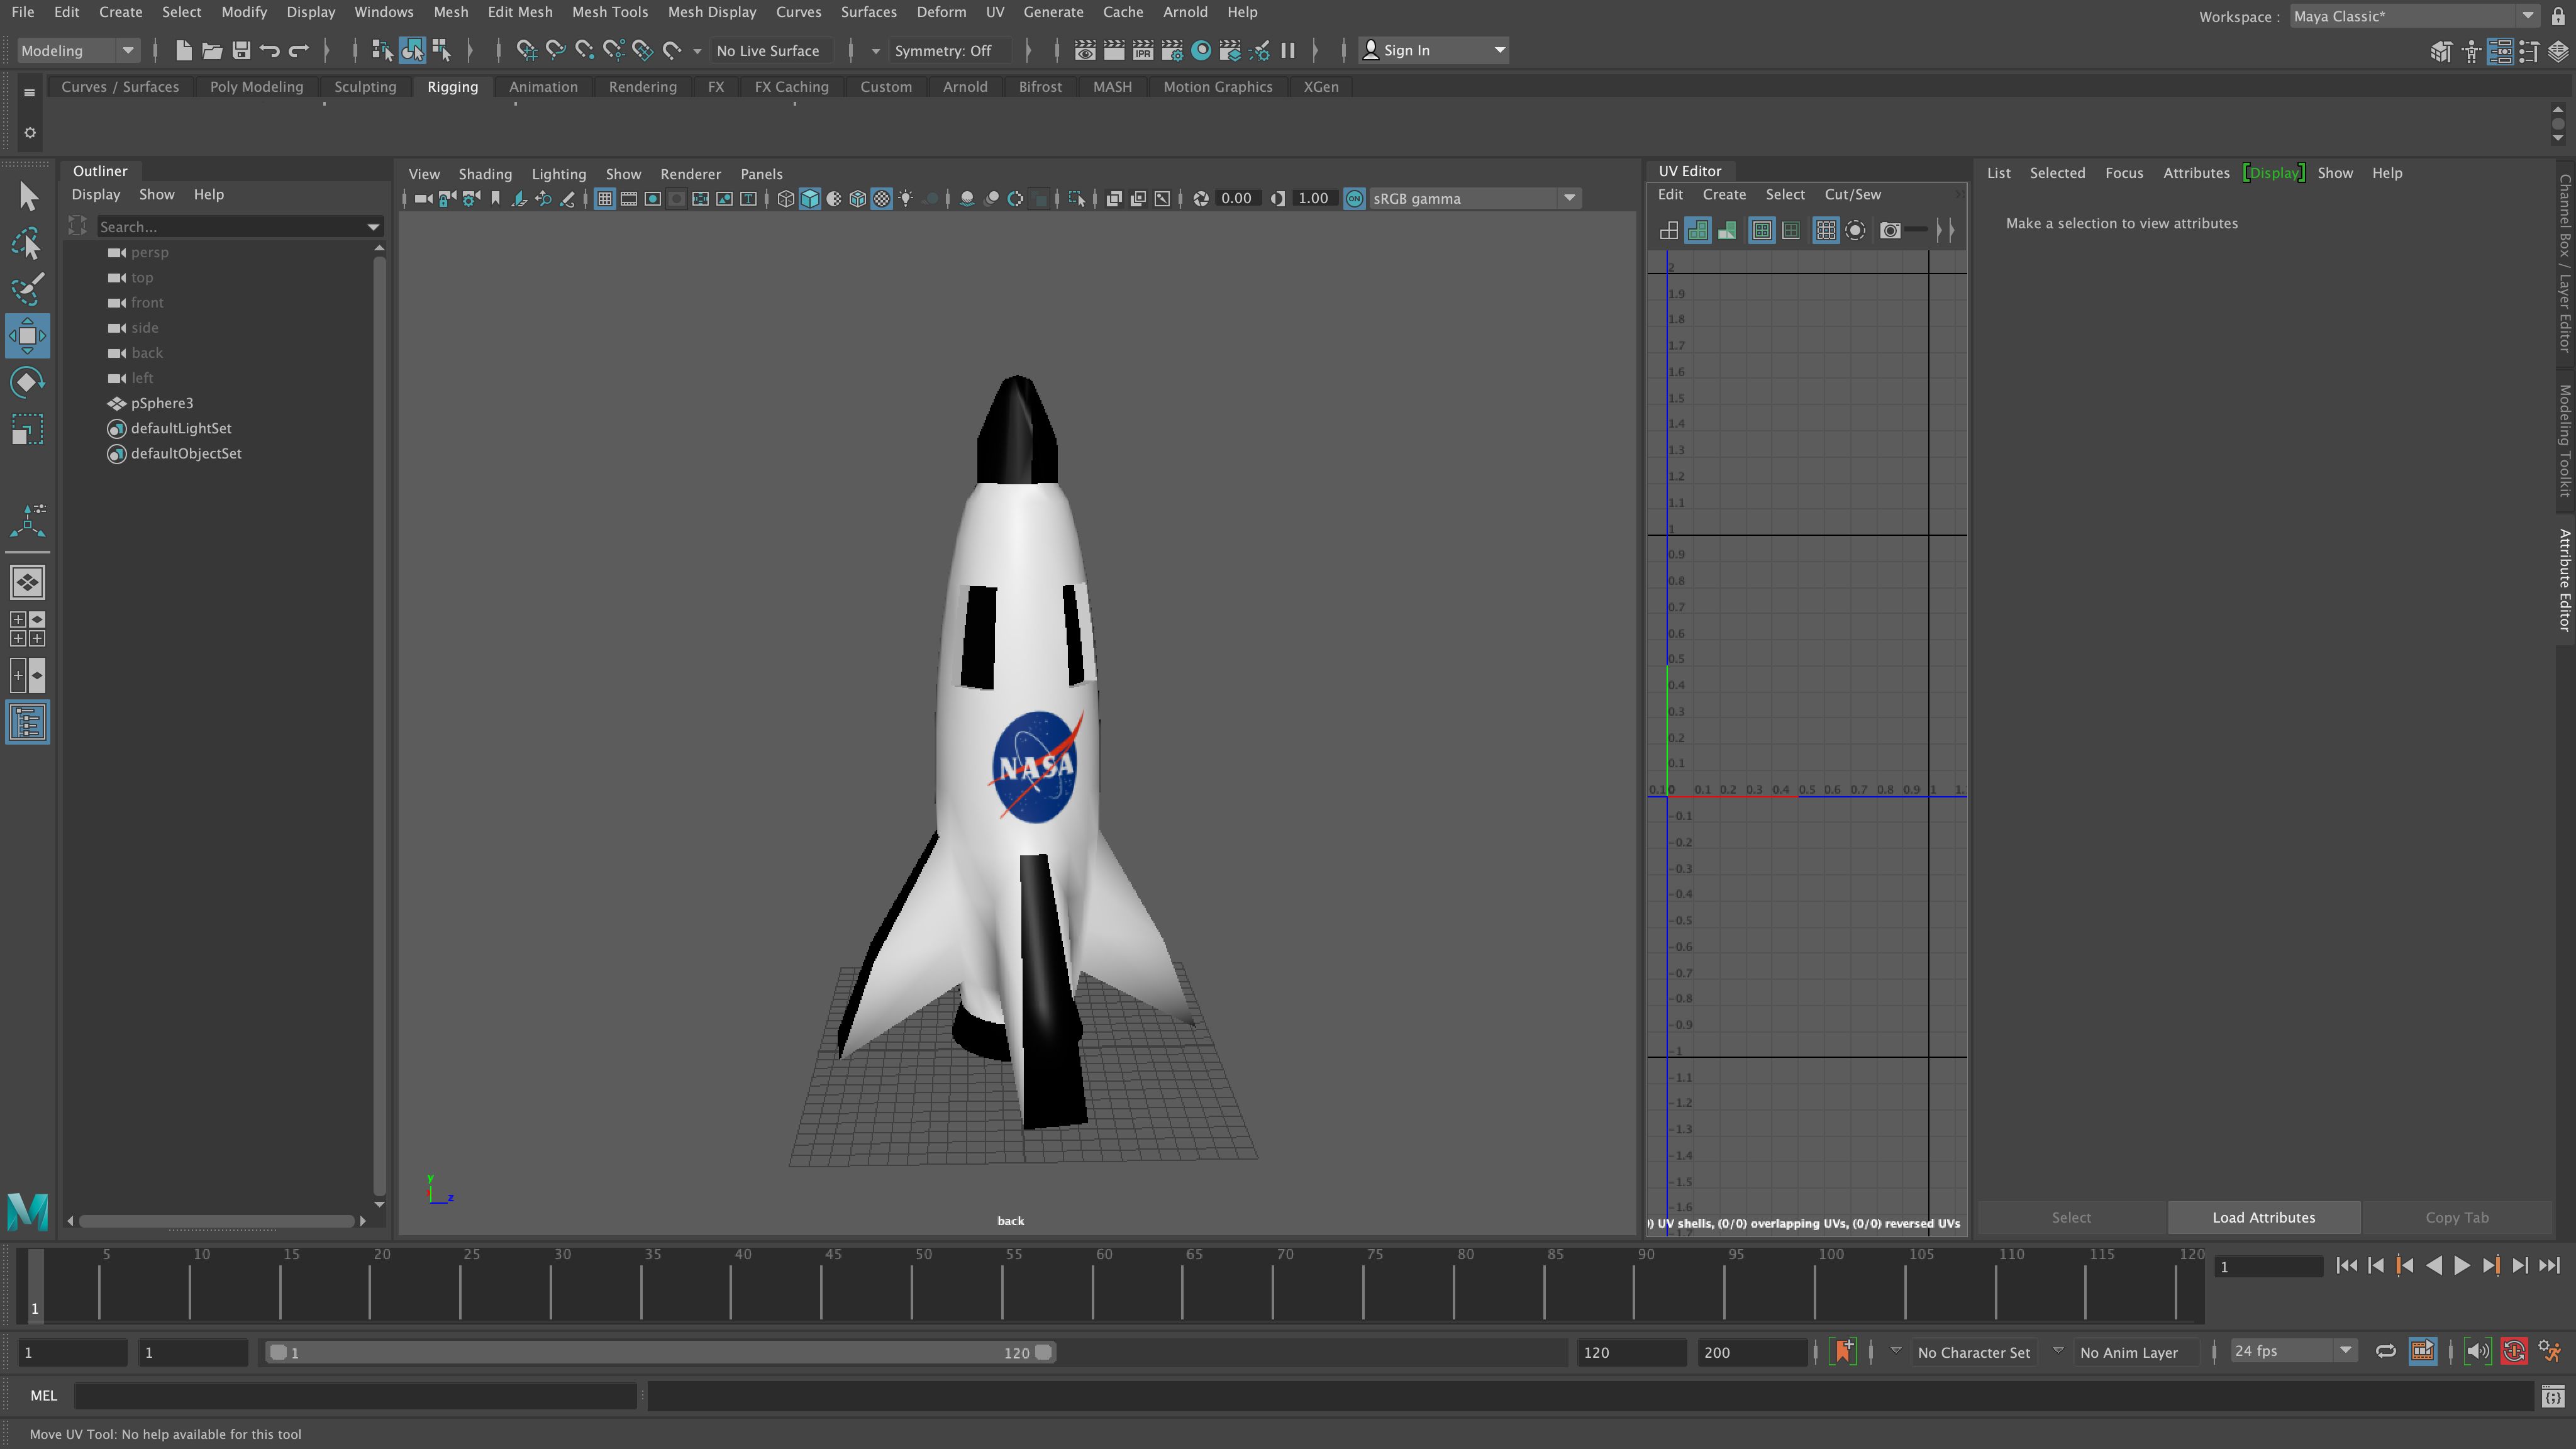Click the viewport Isolate Select icon
The height and width of the screenshot is (1449, 2576).
click(1077, 199)
